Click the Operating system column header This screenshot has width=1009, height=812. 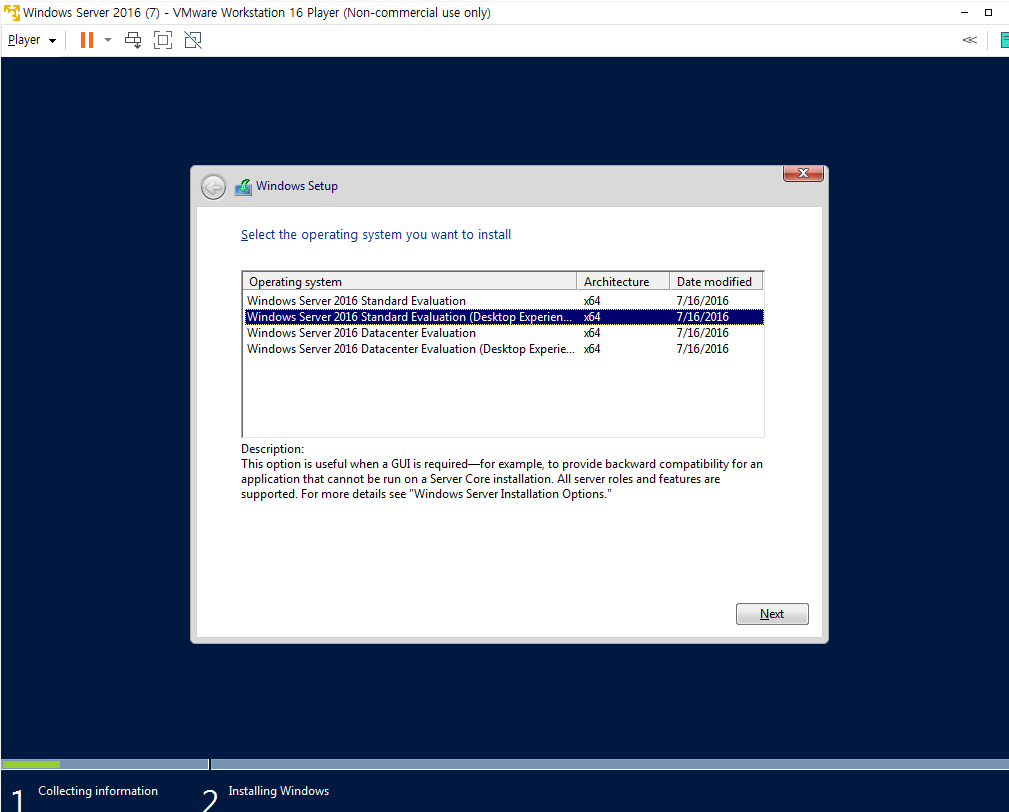coord(410,281)
